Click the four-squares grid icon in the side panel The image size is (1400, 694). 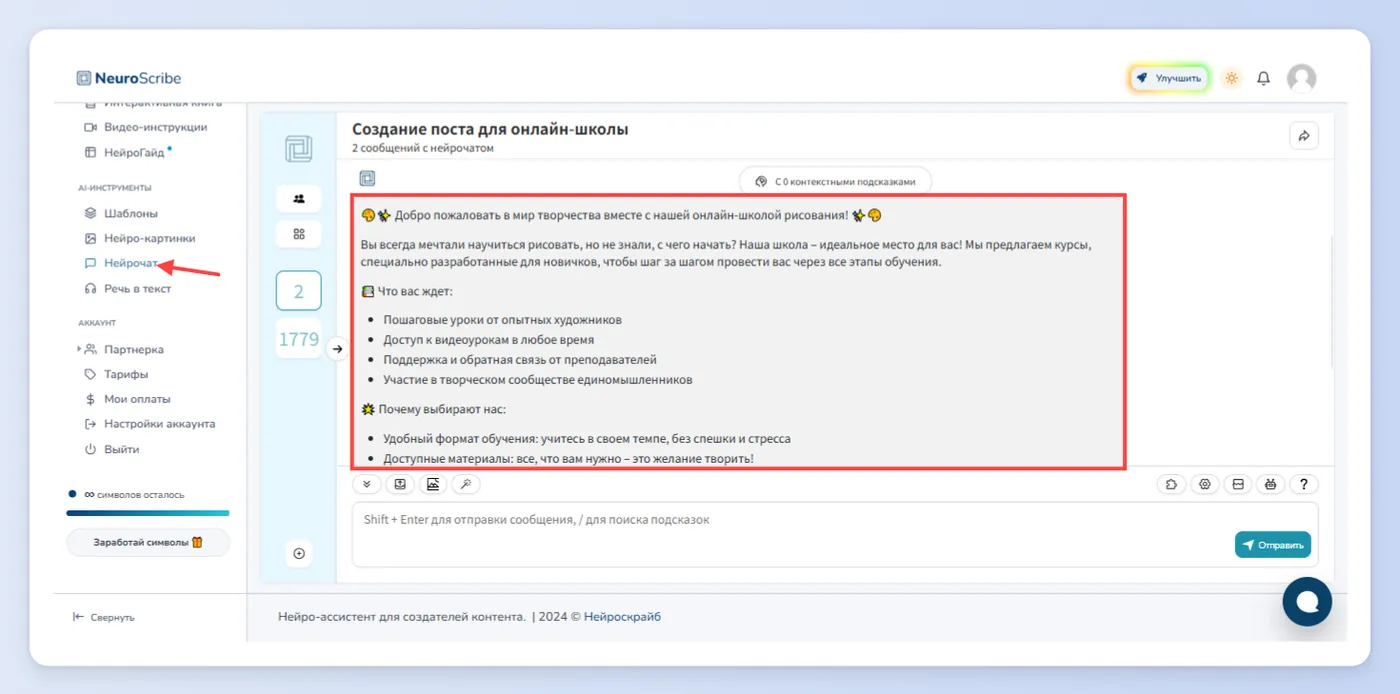point(299,234)
